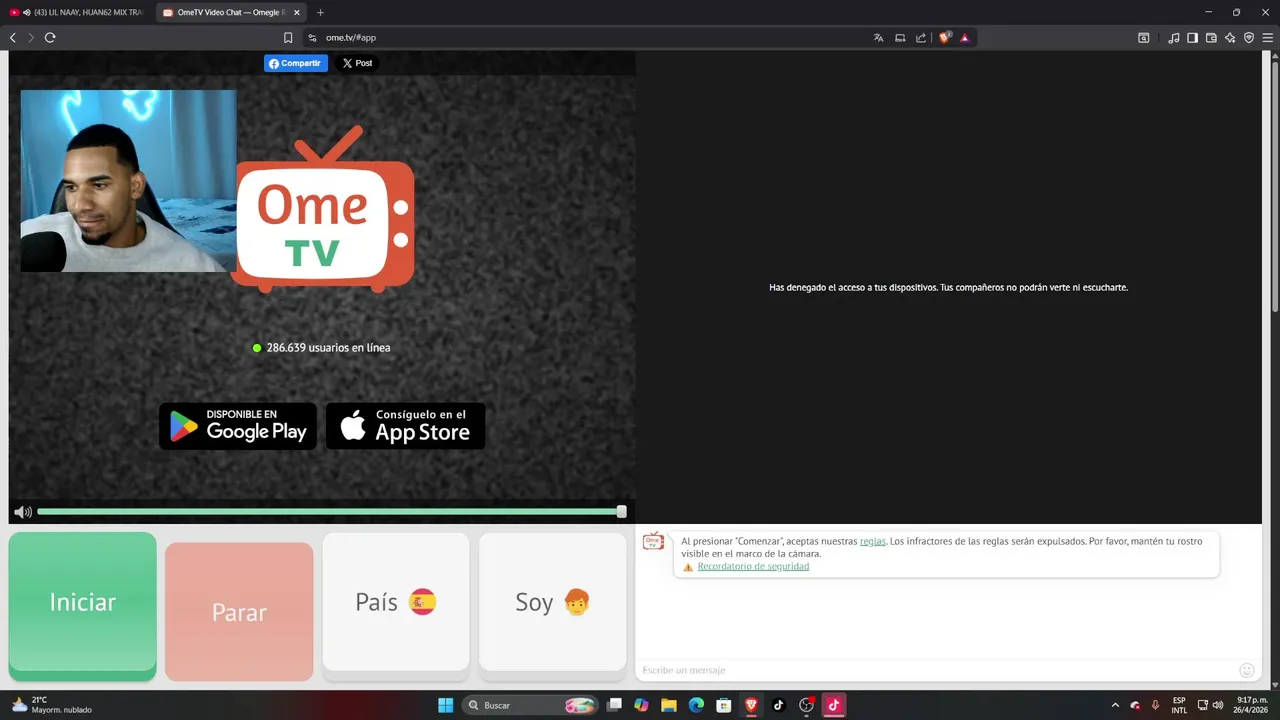Open the Google Play store badge
This screenshot has height=720, width=1280.
coord(238,426)
